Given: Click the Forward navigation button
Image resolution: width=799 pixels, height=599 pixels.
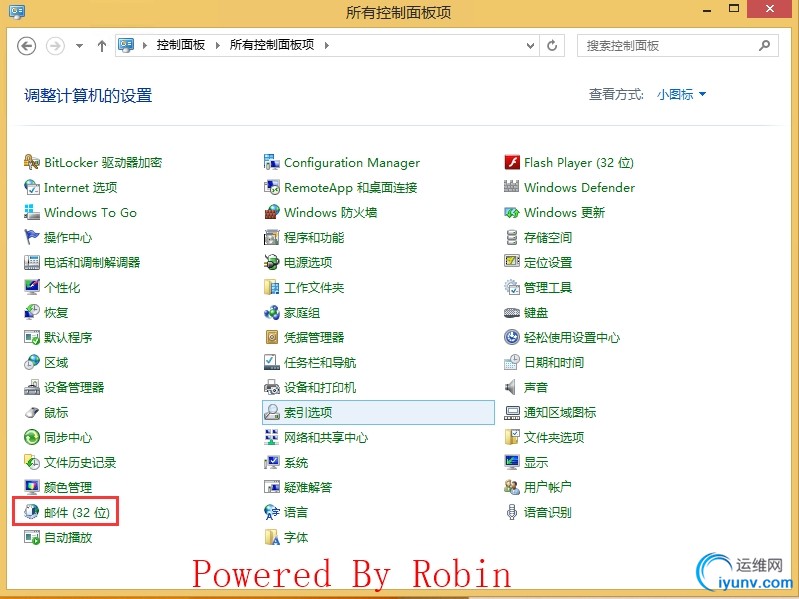Looking at the screenshot, I should click(56, 46).
